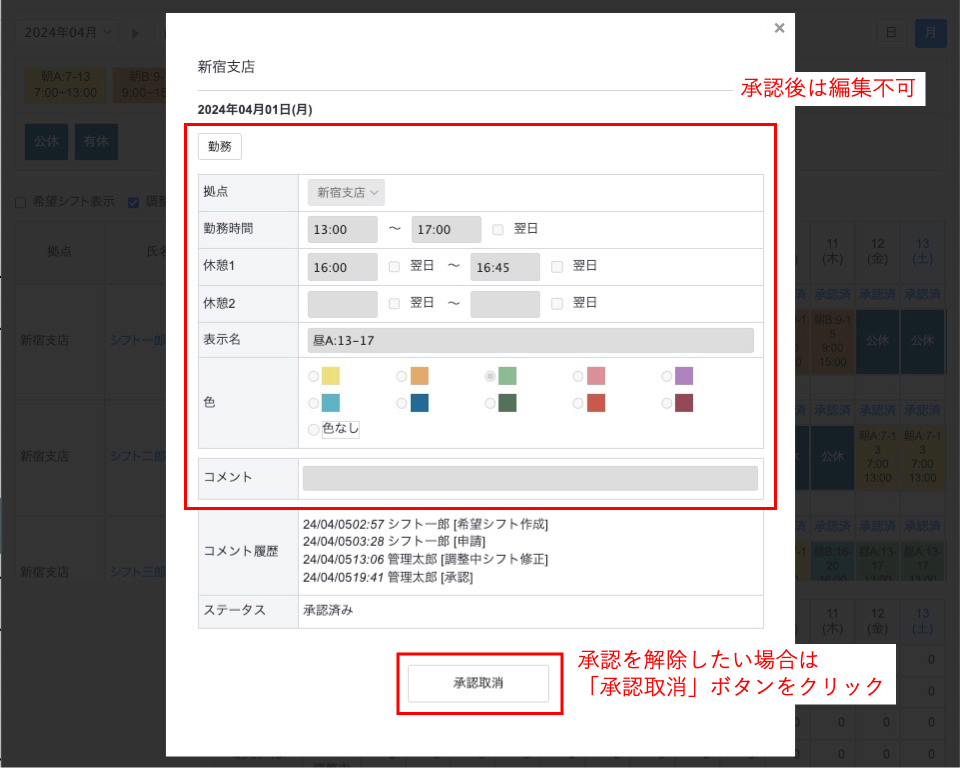Select the light blue color swatch

[x=331, y=403]
